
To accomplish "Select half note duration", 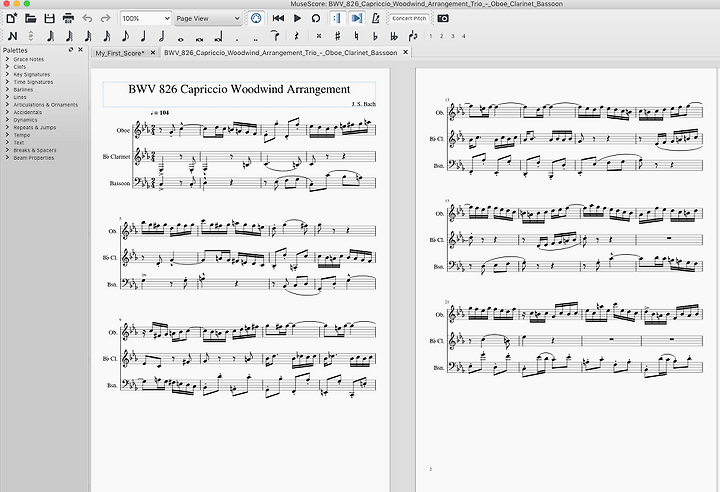I will 162,36.
